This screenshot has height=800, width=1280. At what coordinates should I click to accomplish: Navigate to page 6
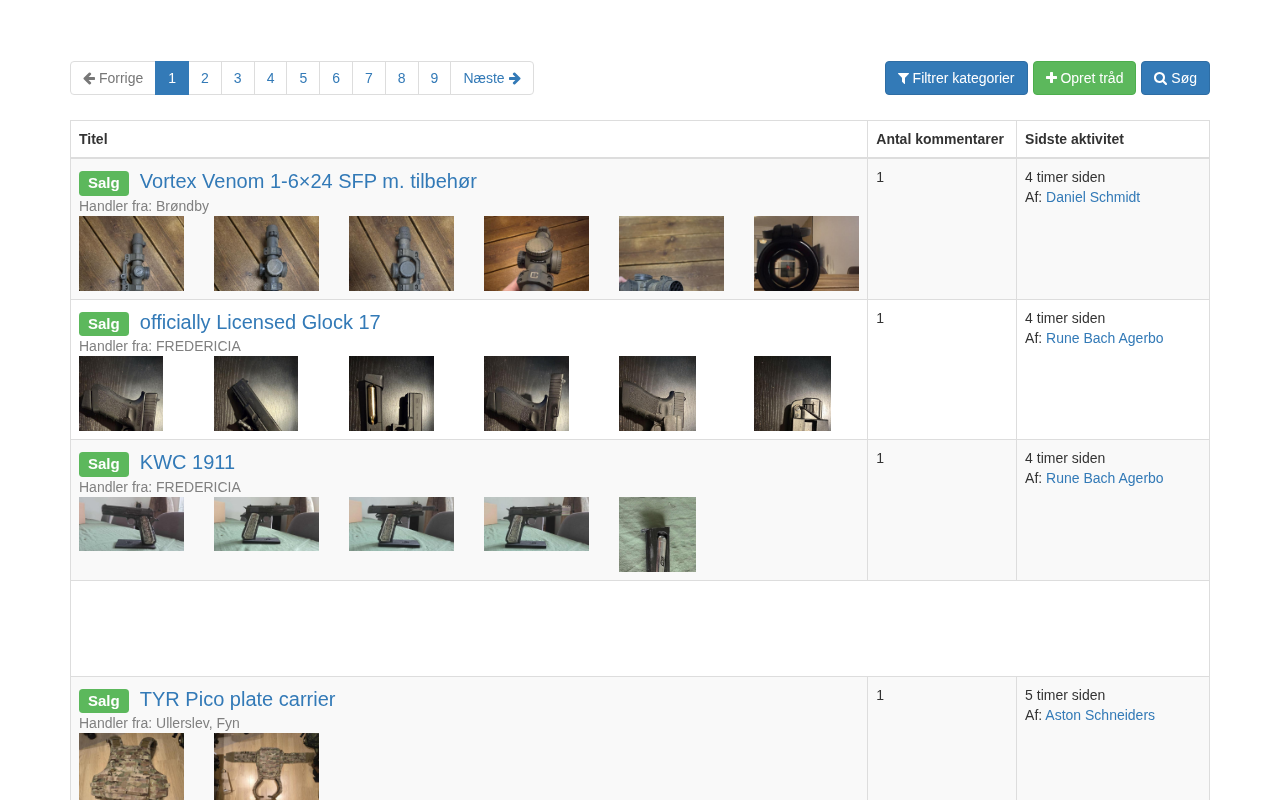(336, 78)
